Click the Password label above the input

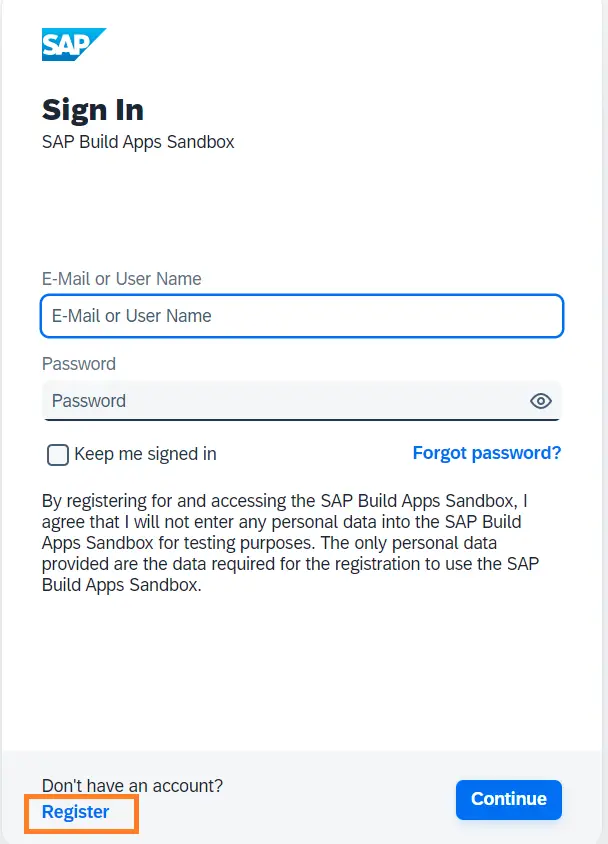tap(79, 364)
